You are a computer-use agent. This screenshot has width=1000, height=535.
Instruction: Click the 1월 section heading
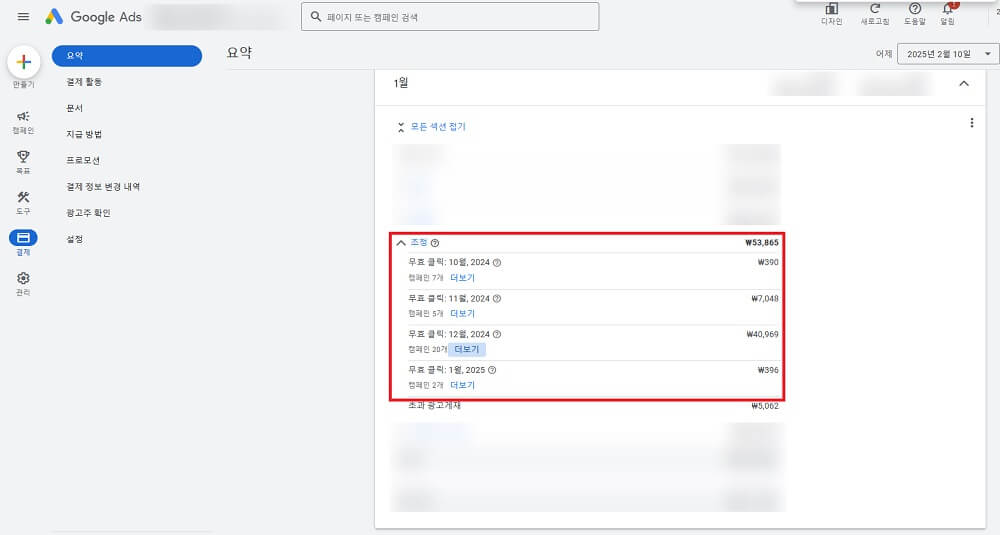tap(401, 83)
